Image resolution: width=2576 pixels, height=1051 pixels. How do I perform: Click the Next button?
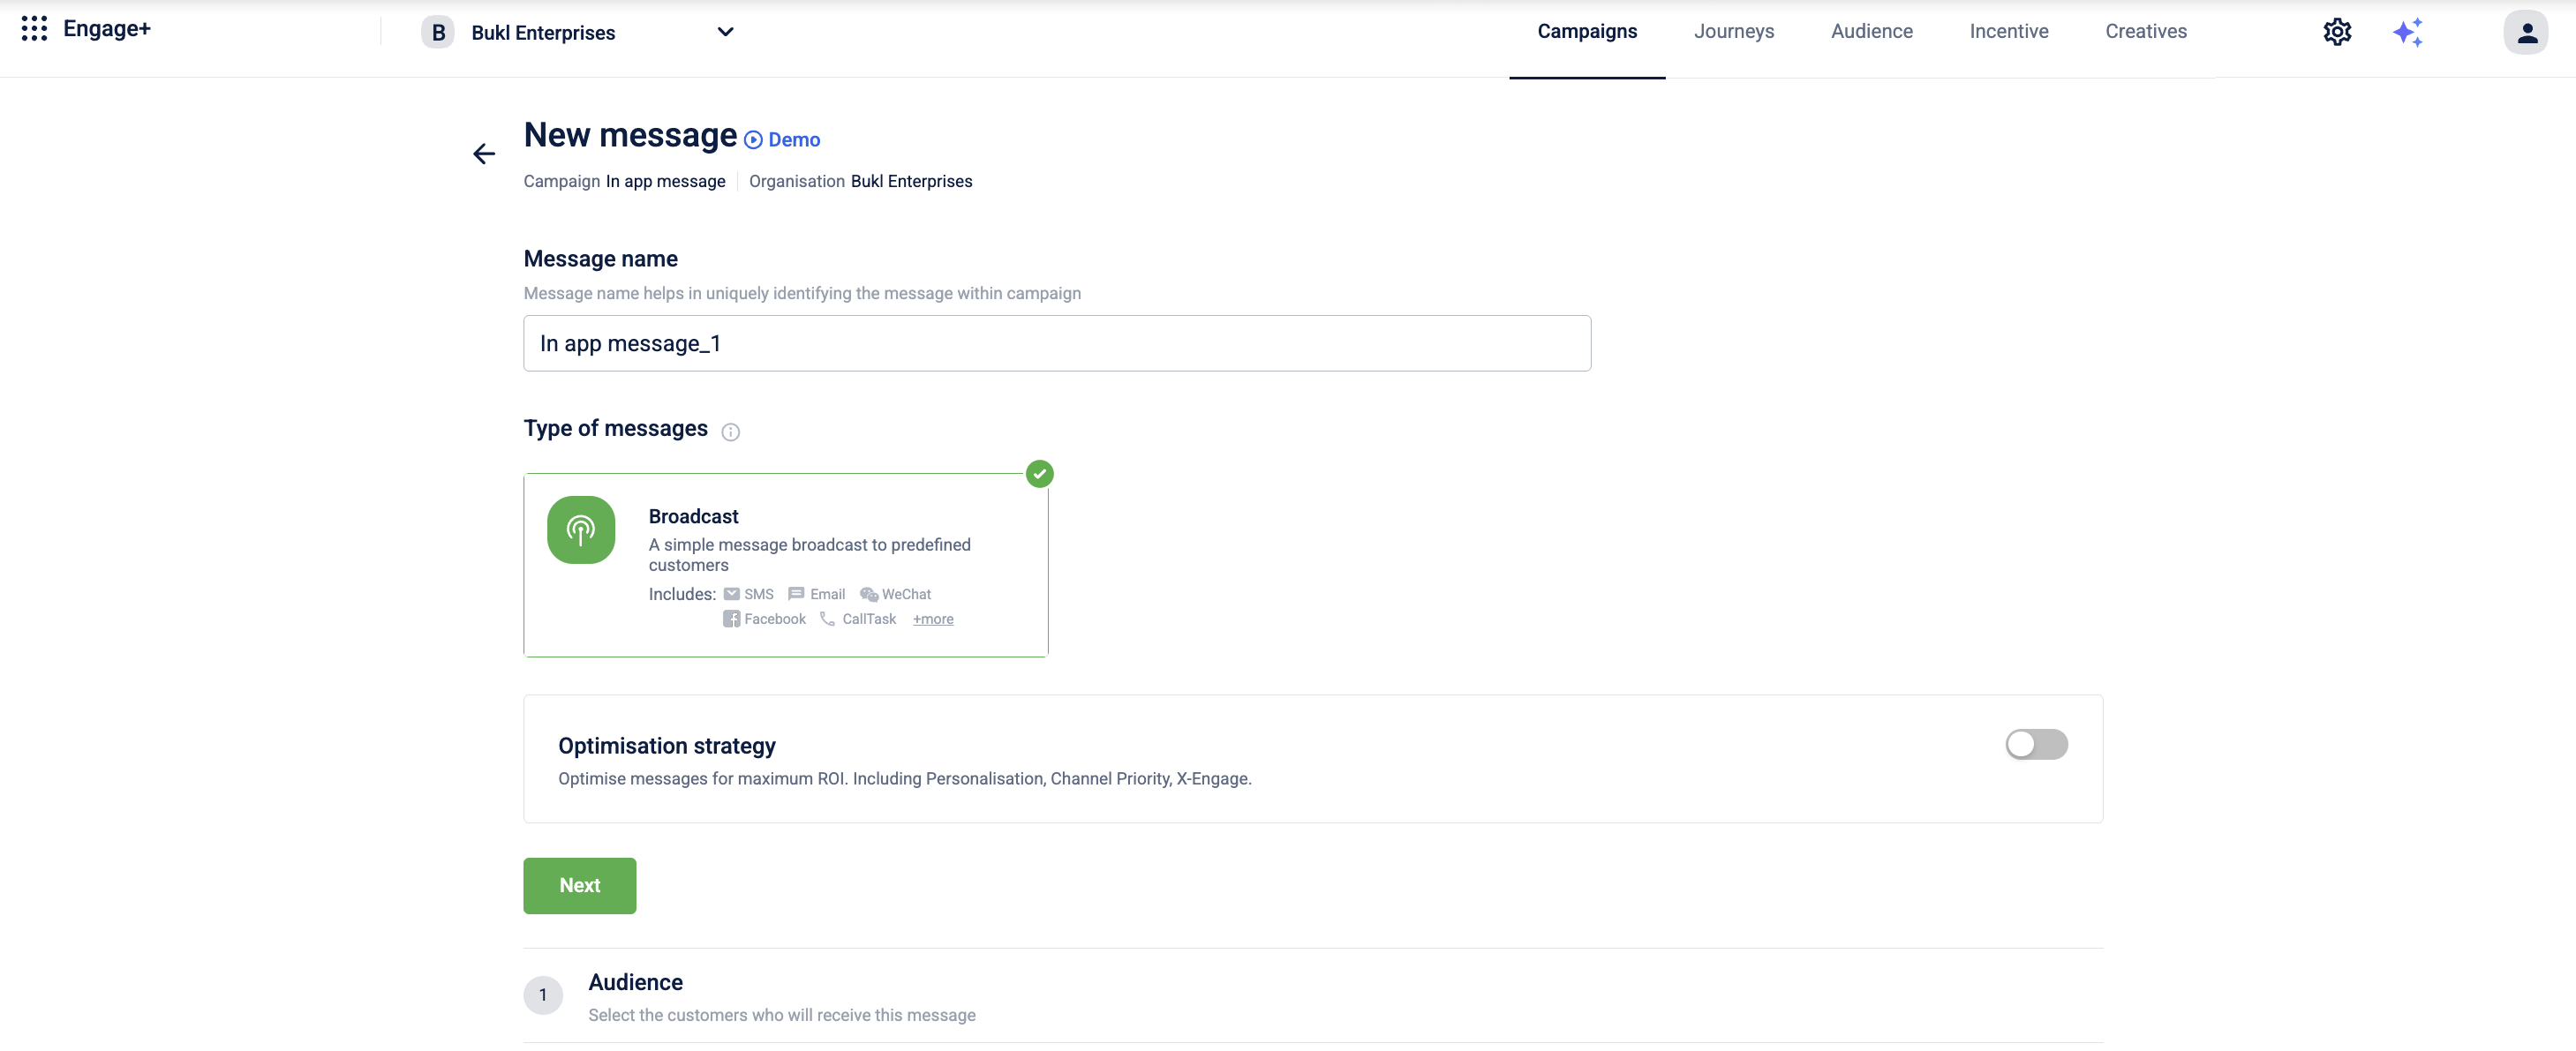[580, 886]
